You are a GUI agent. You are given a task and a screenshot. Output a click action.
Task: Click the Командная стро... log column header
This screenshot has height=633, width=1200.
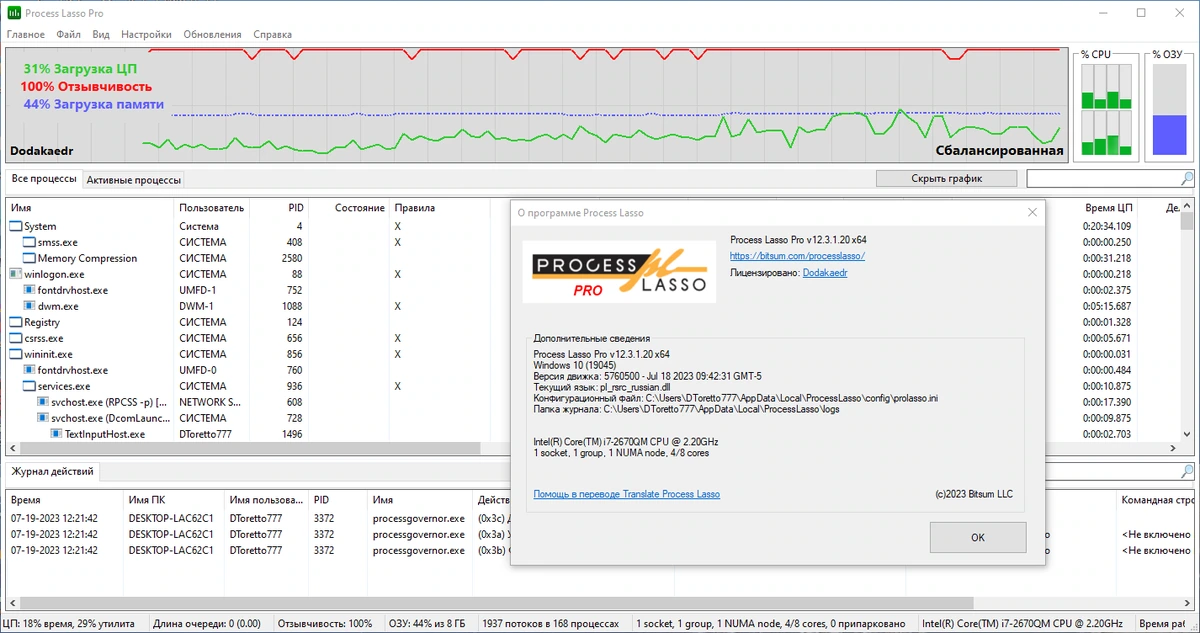click(1156, 500)
